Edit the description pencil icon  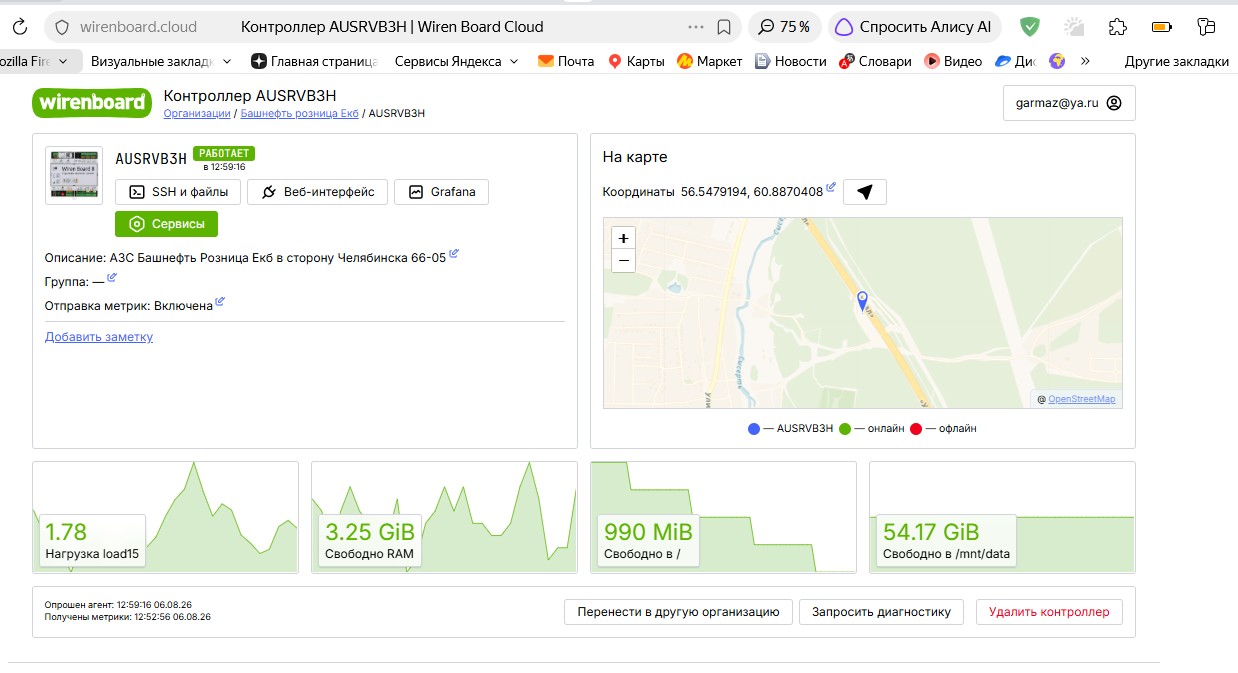[454, 254]
